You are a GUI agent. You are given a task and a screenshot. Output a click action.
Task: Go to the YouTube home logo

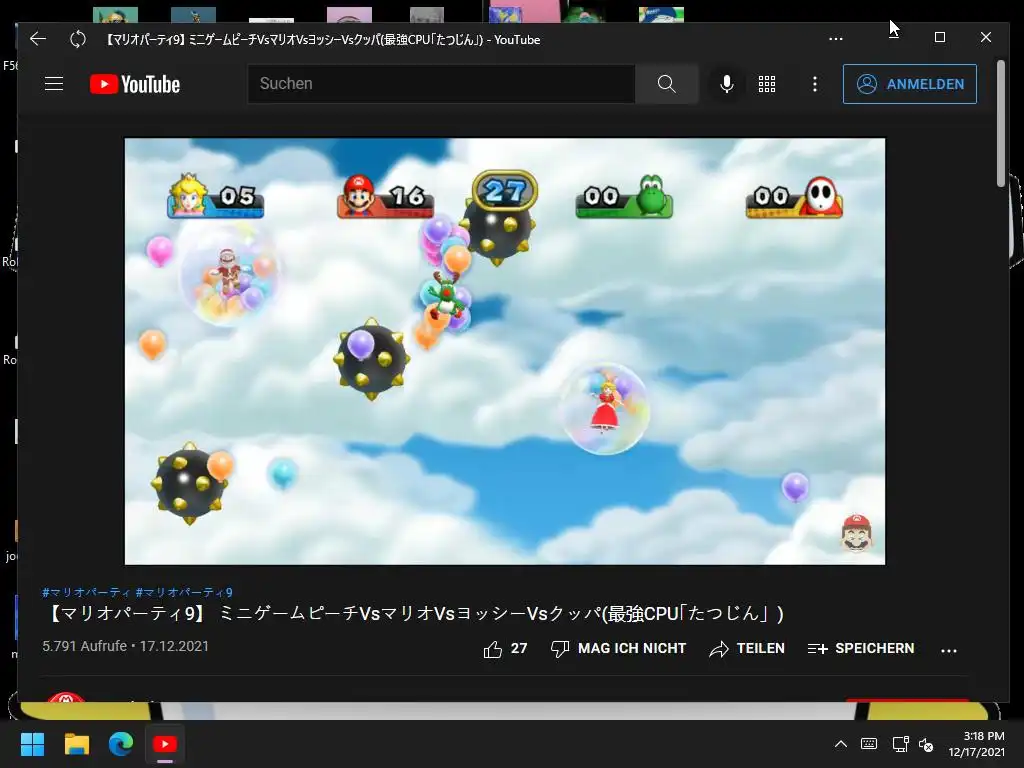[x=135, y=84]
